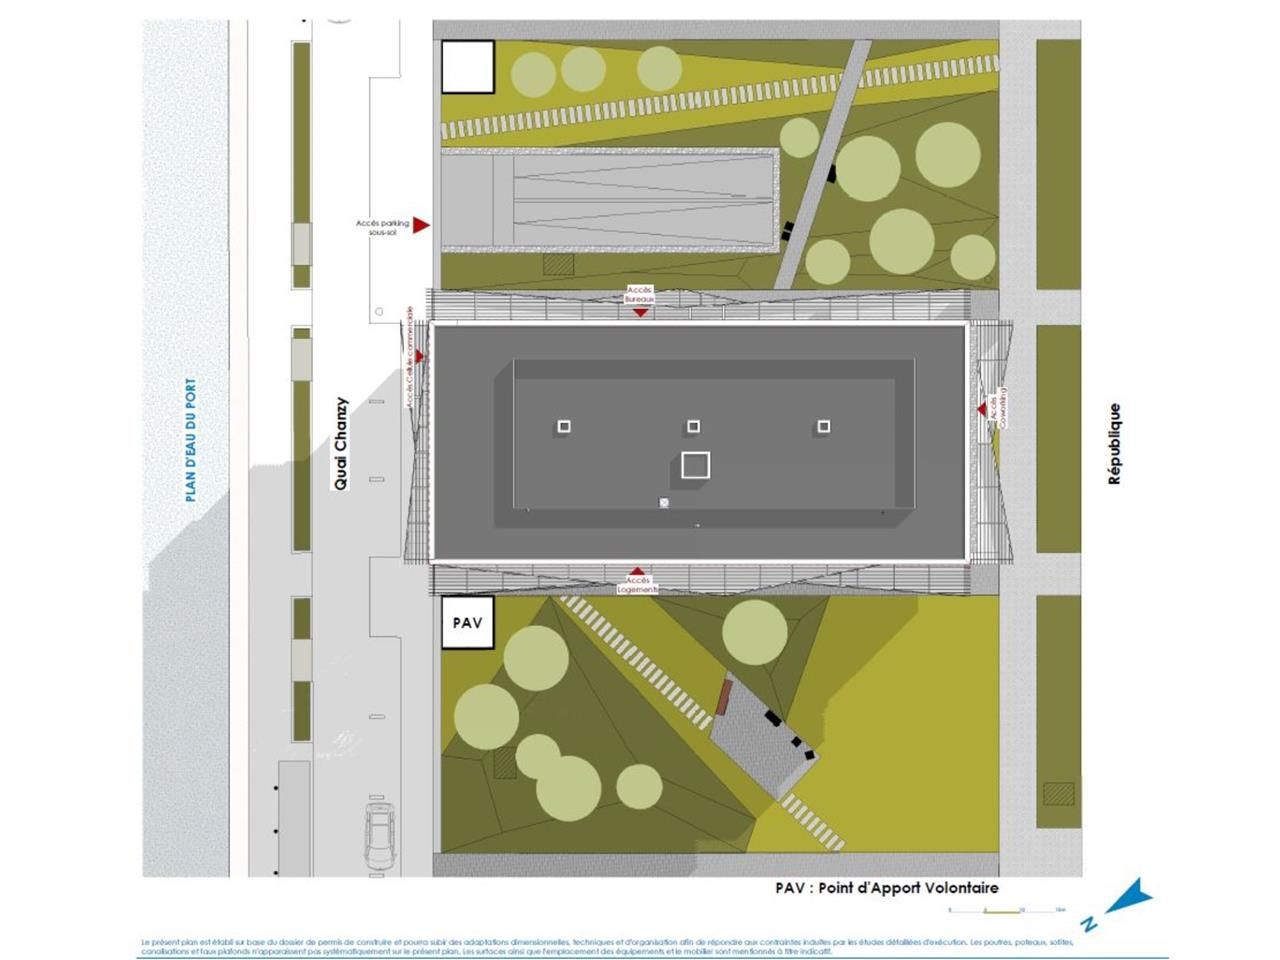This screenshot has height=960, width=1280.
Task: Click the empty white square at top-left garden
Action: click(468, 67)
